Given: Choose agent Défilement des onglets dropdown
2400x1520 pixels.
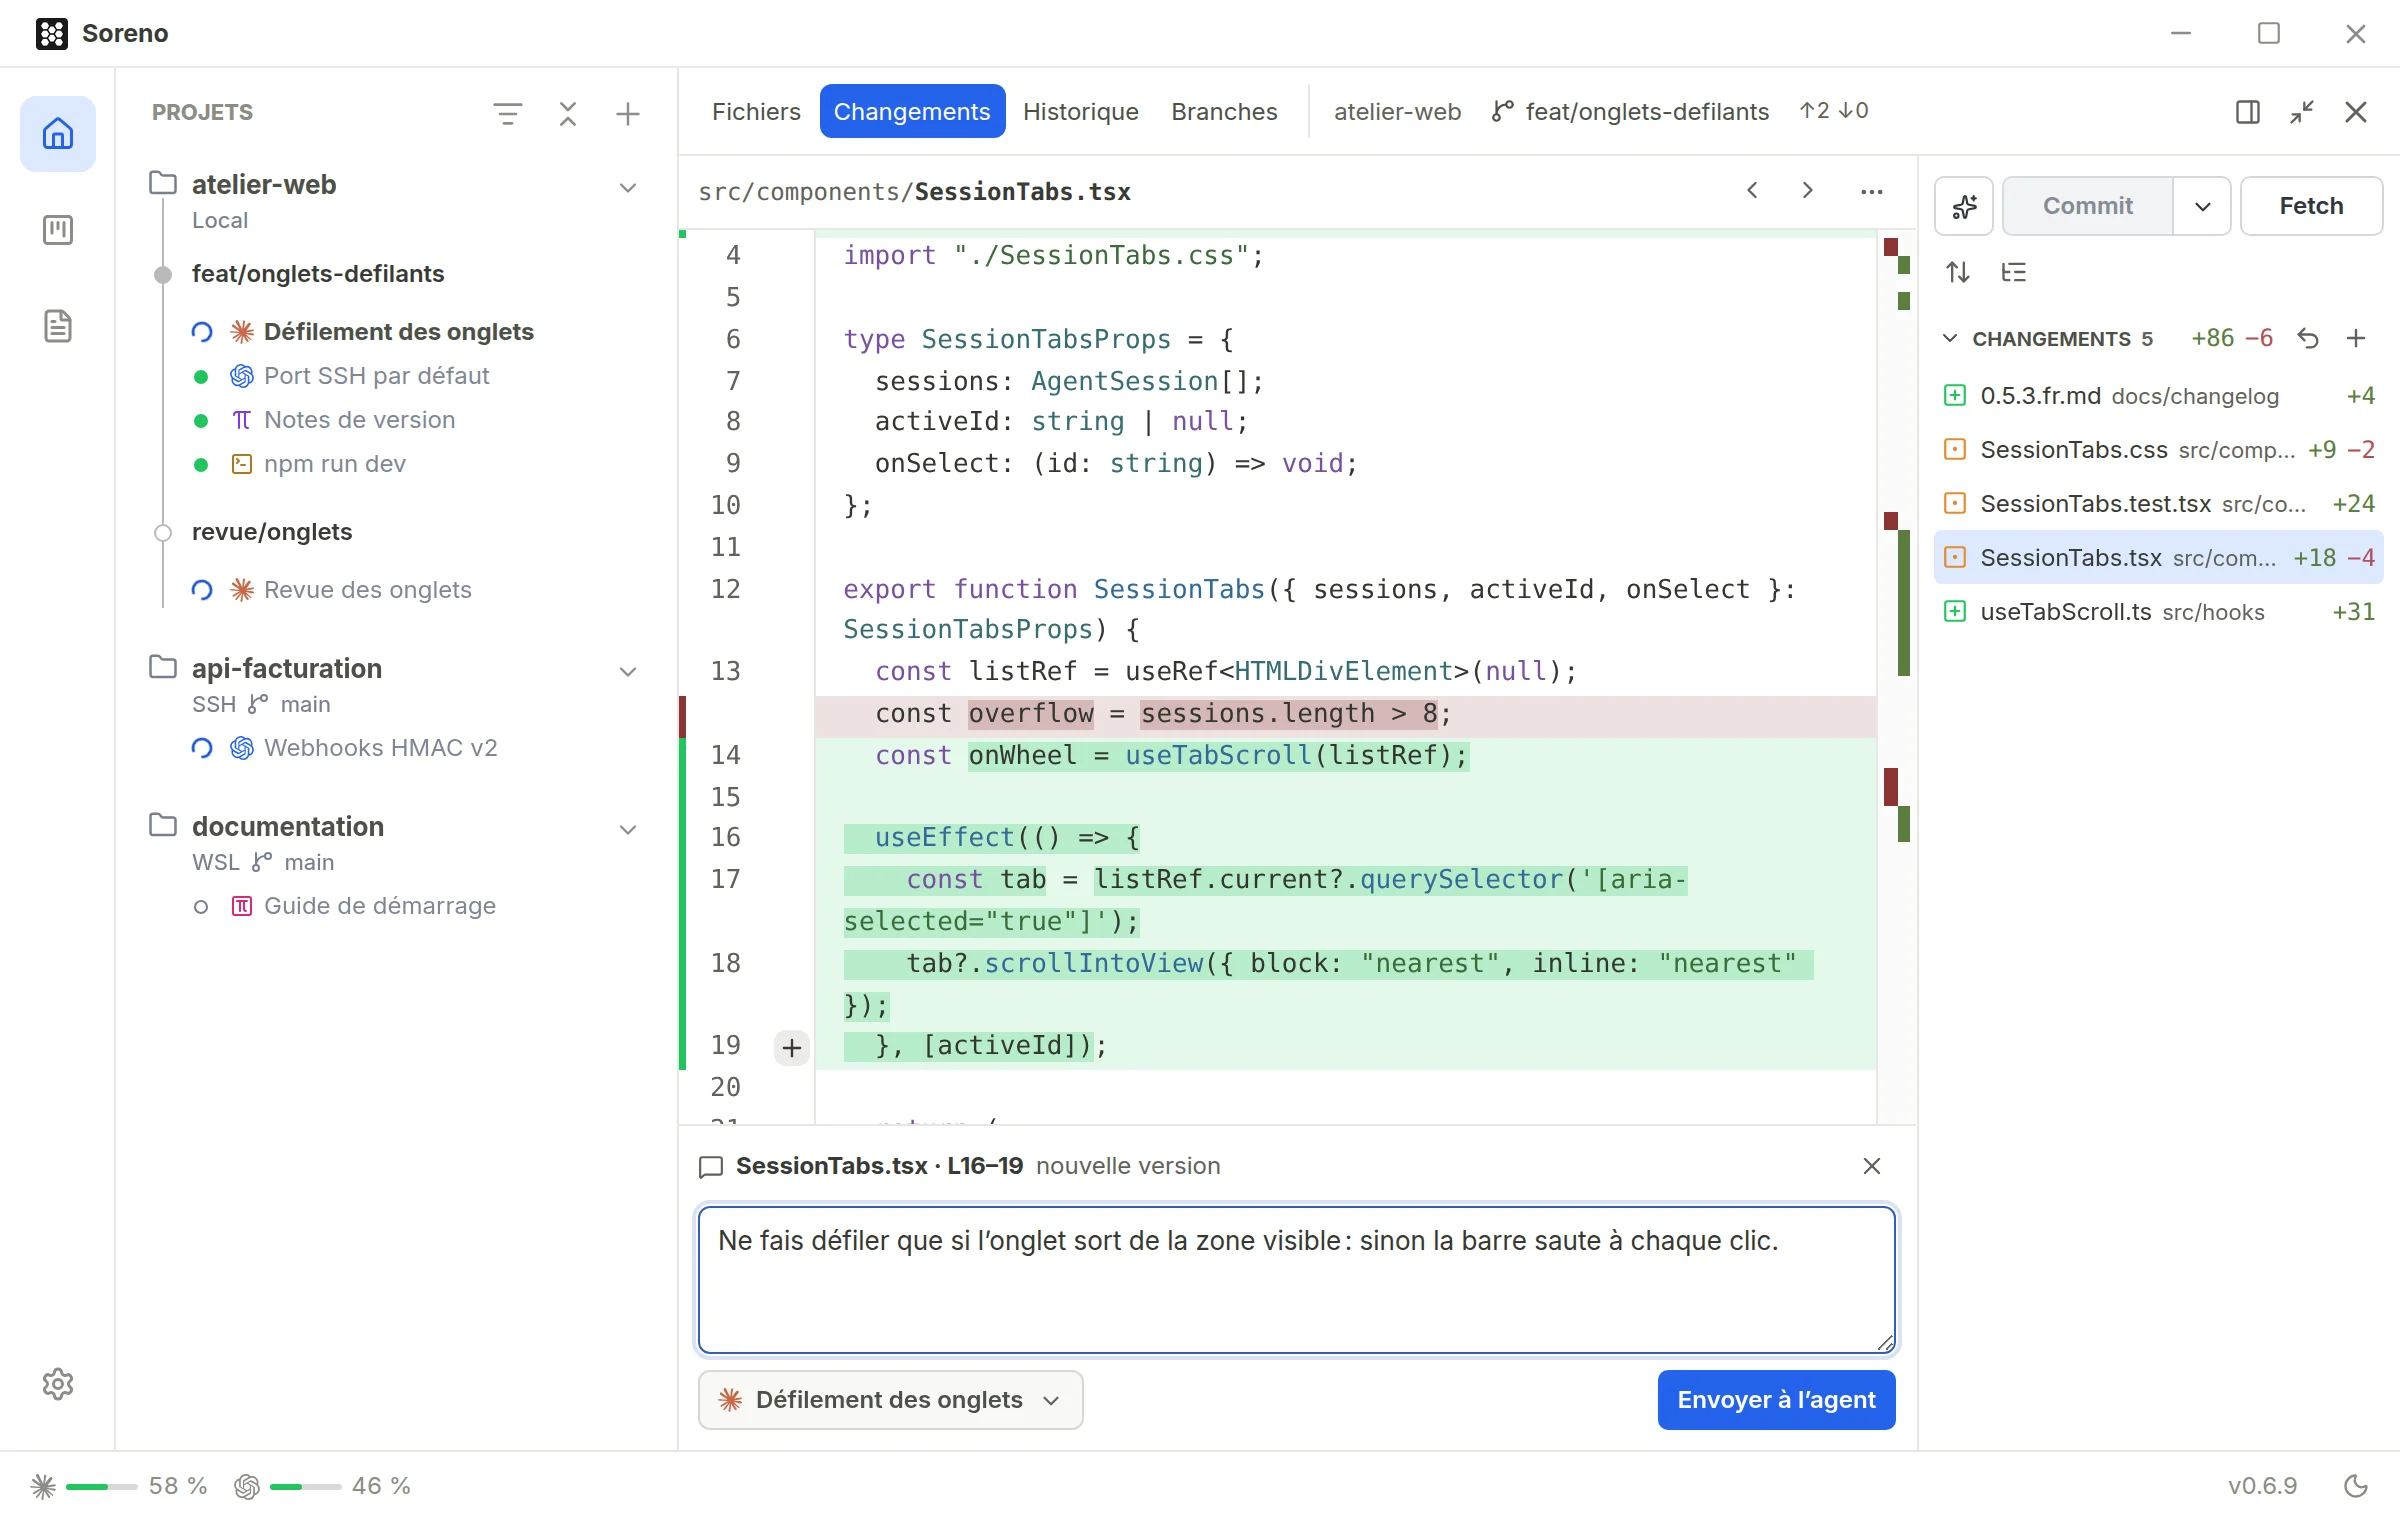Looking at the screenshot, I should (890, 1400).
